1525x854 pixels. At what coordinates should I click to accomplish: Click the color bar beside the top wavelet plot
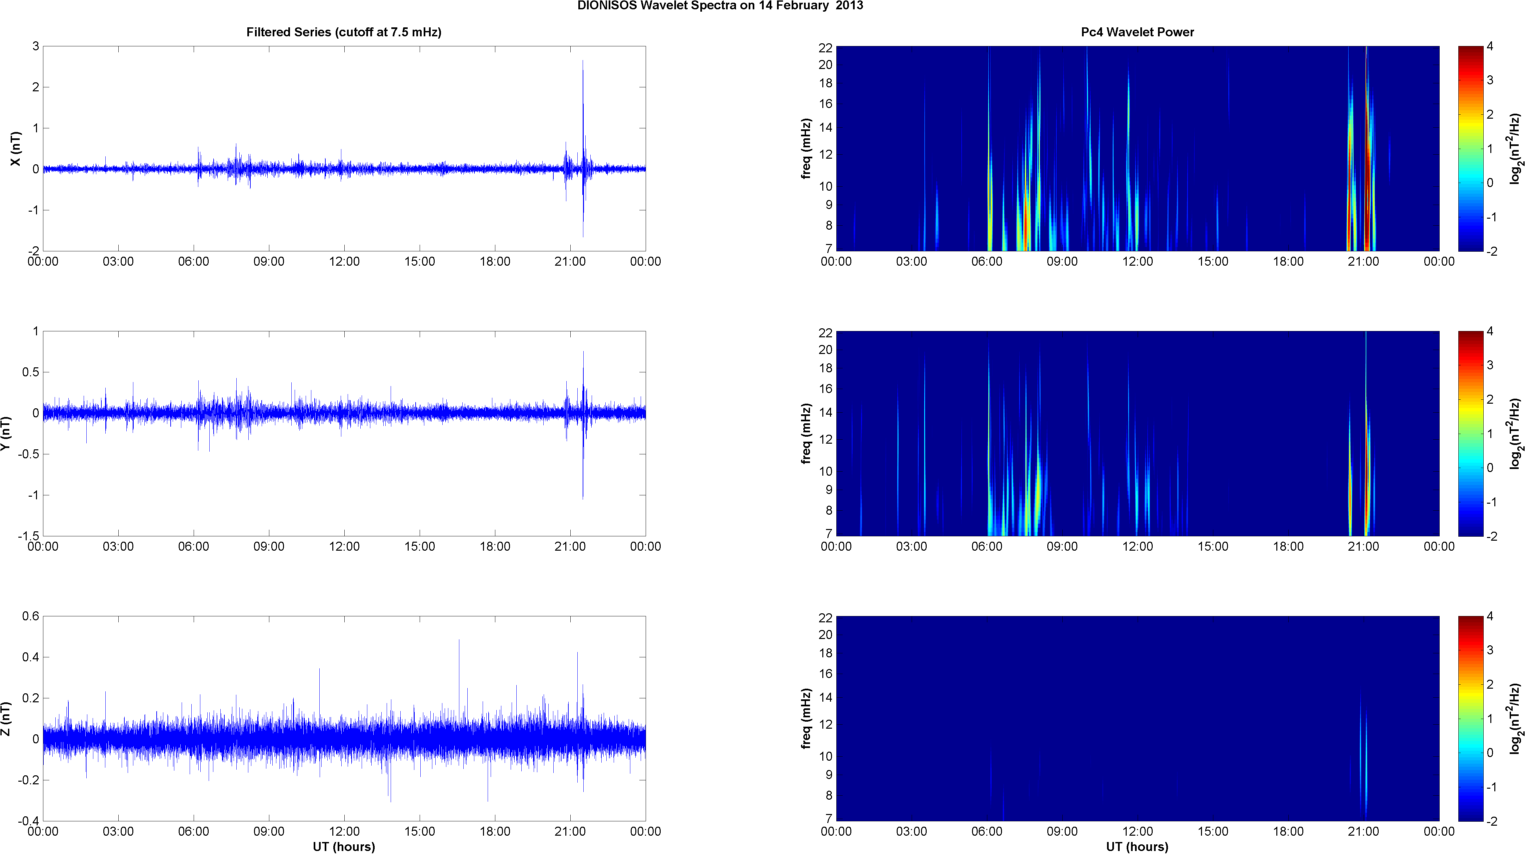click(1470, 148)
